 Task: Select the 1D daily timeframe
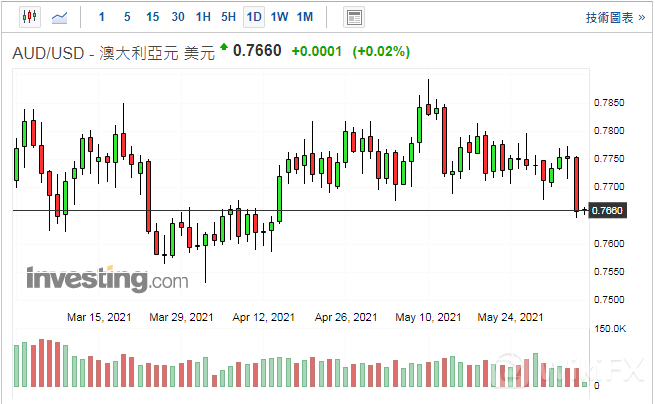point(254,17)
